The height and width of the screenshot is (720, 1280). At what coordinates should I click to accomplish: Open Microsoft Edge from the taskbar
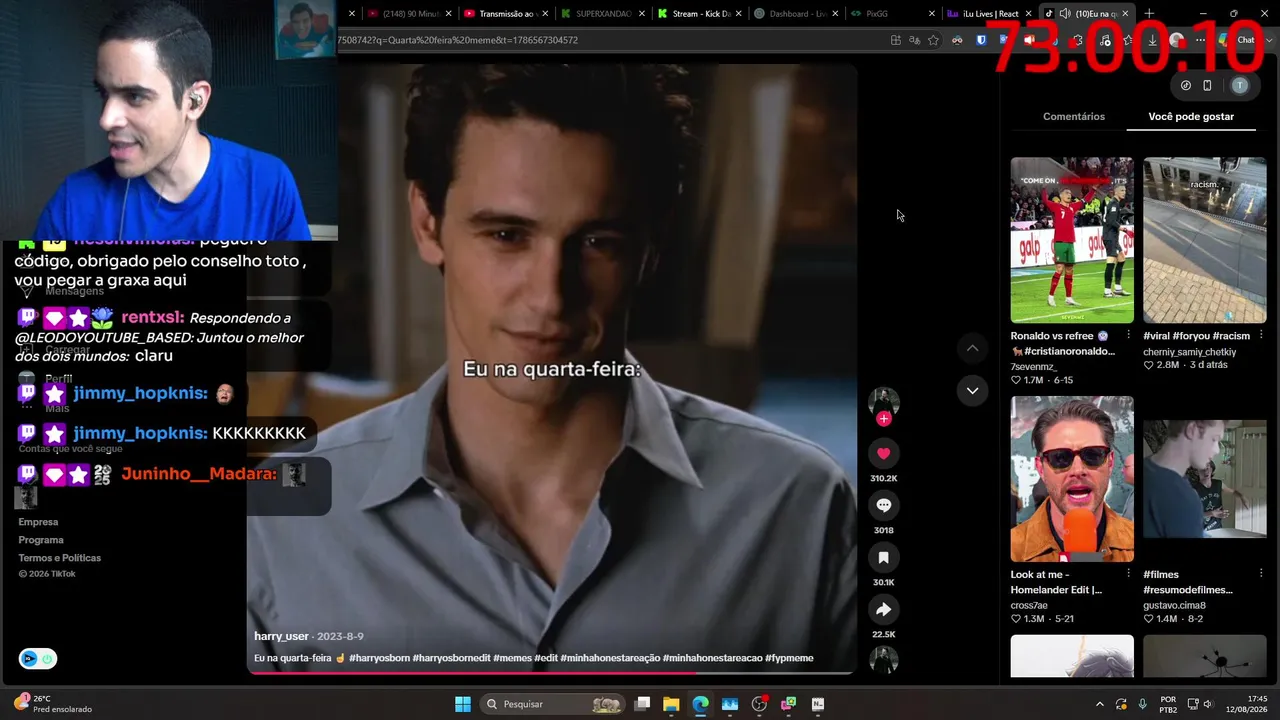coord(700,704)
